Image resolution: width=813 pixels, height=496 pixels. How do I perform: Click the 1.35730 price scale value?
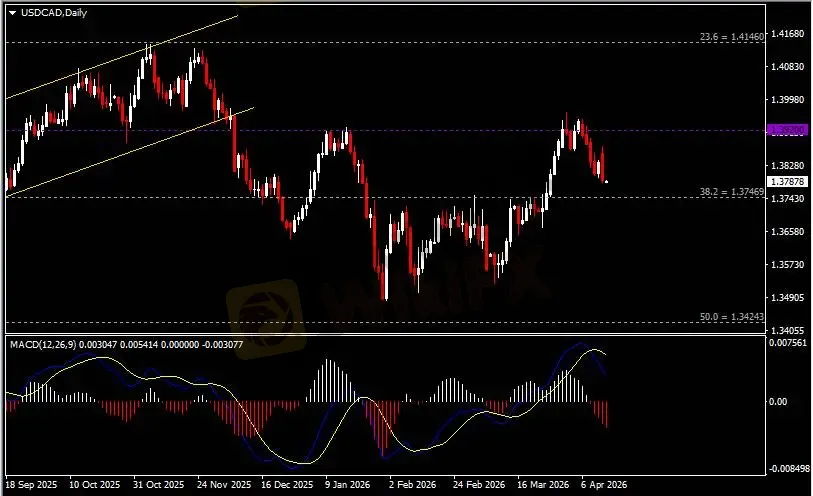tap(788, 264)
